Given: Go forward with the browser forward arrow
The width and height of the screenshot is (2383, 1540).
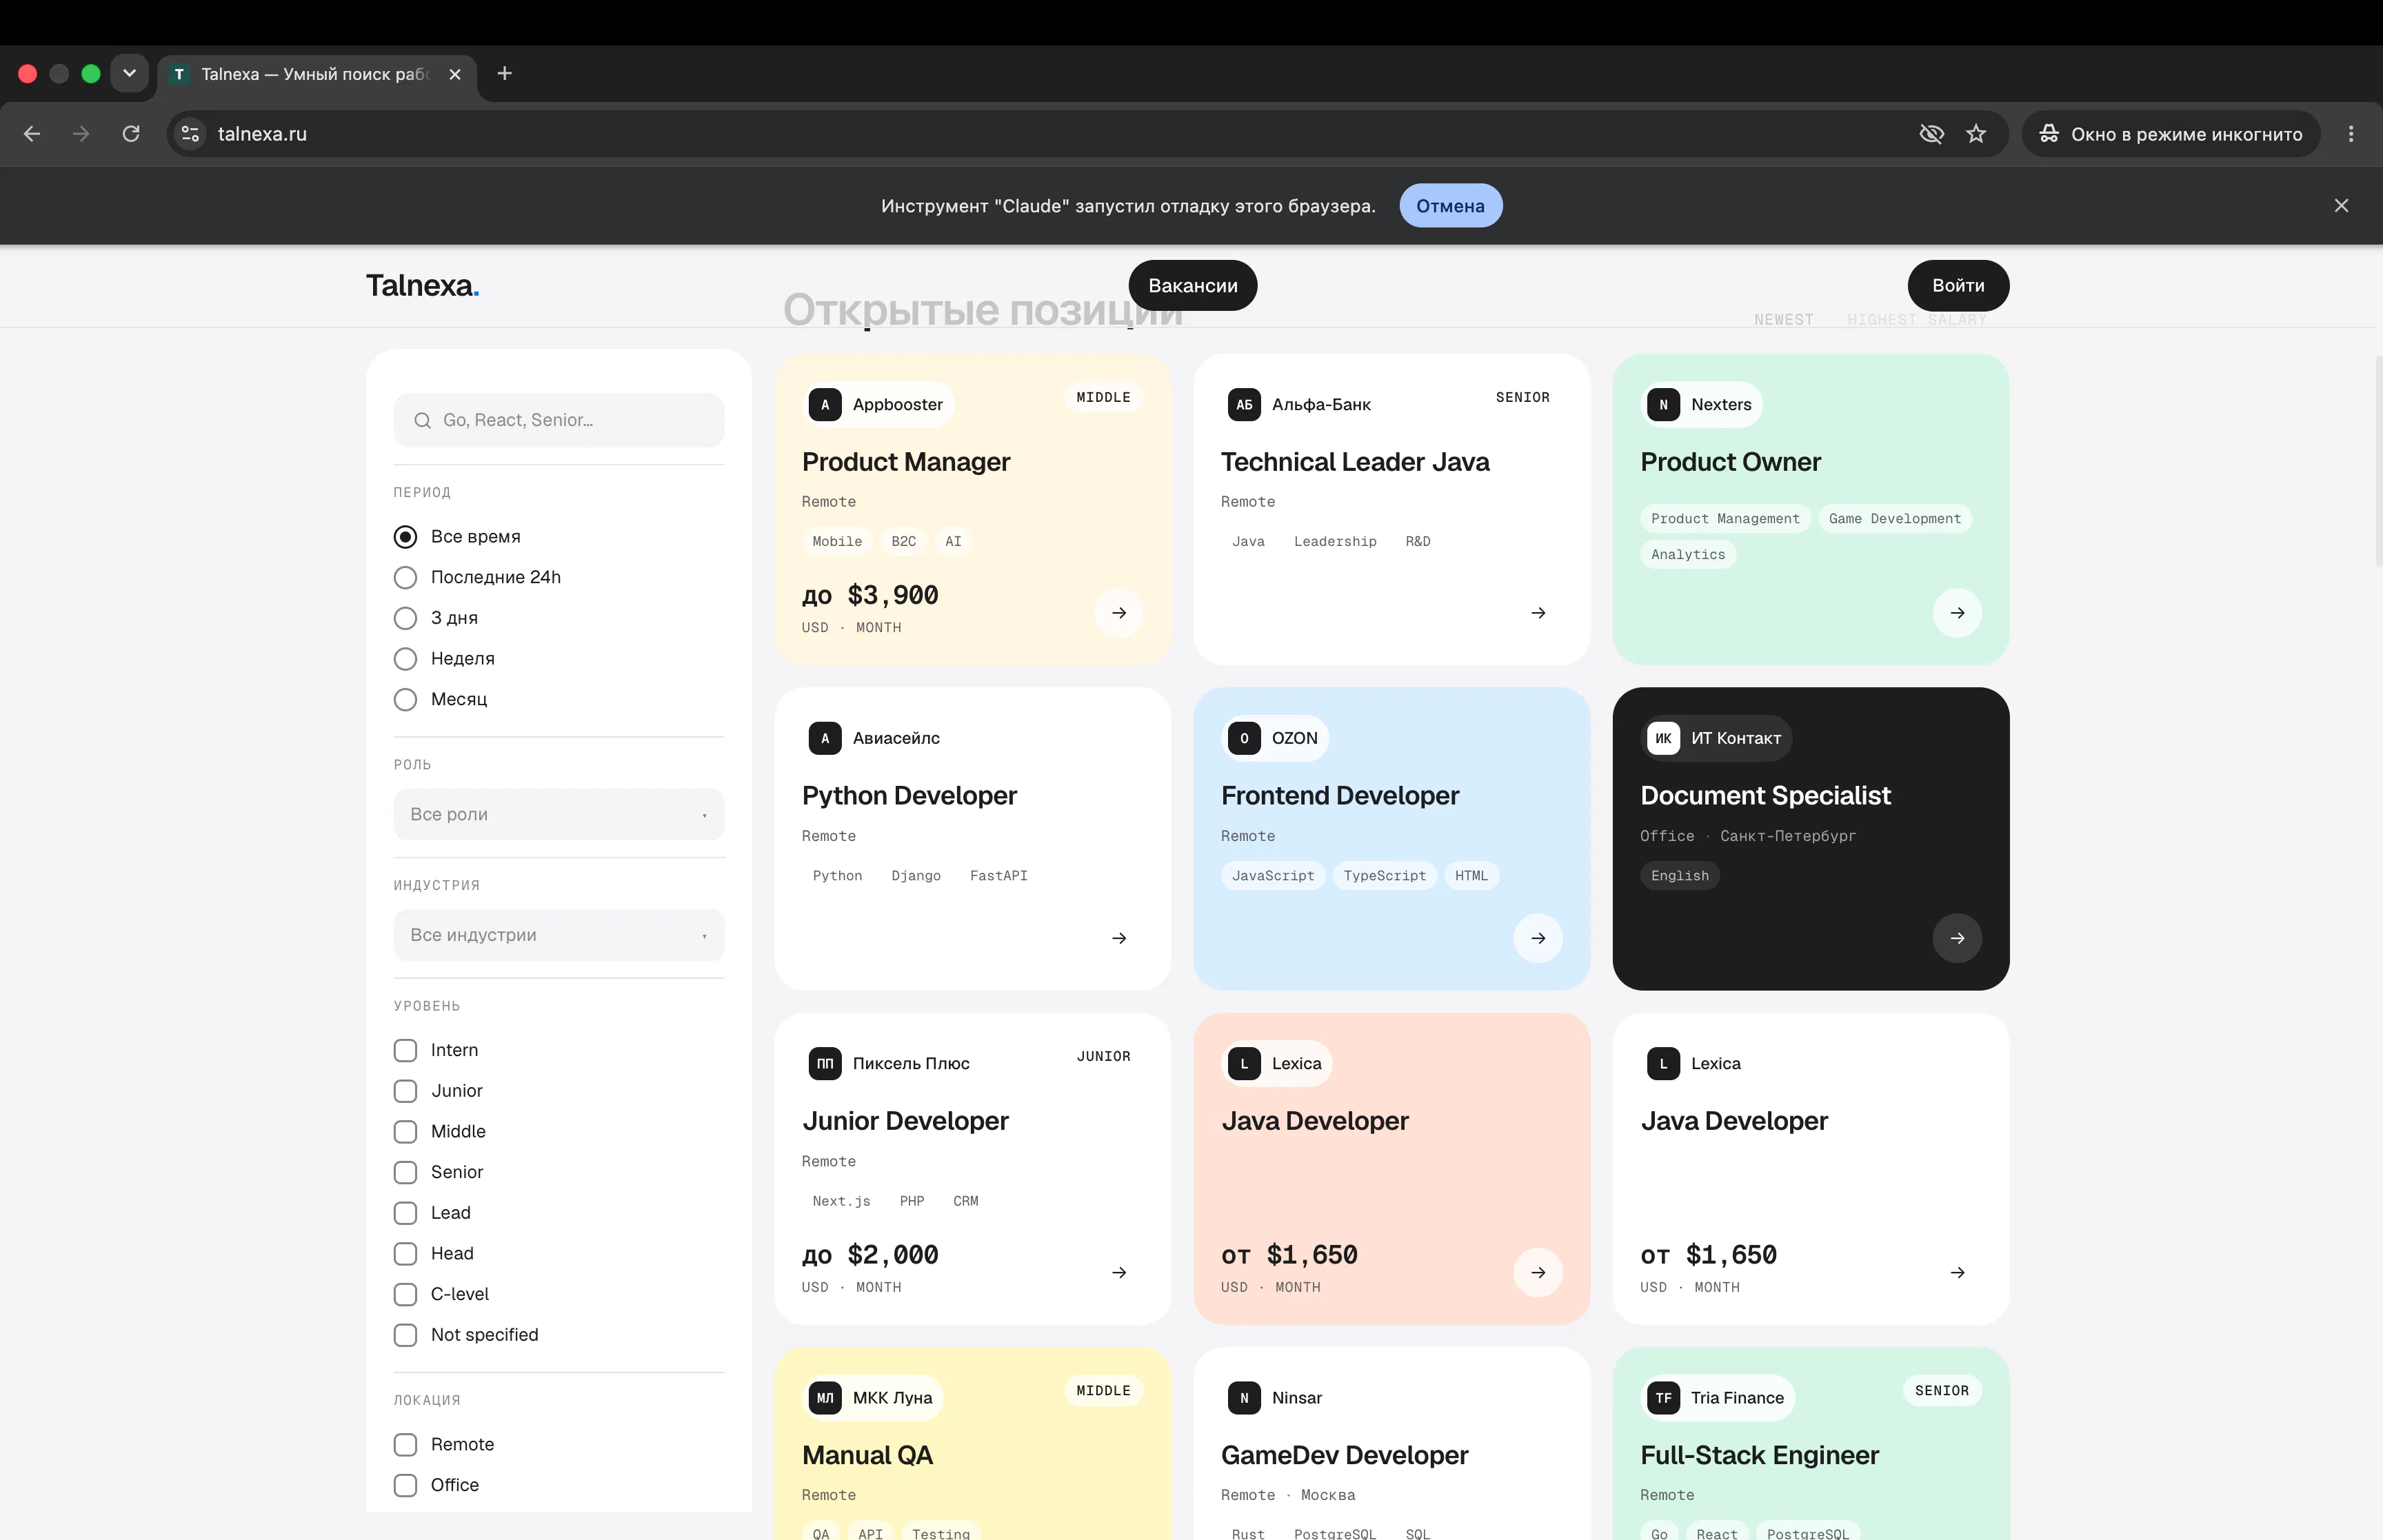Looking at the screenshot, I should coord(81,134).
